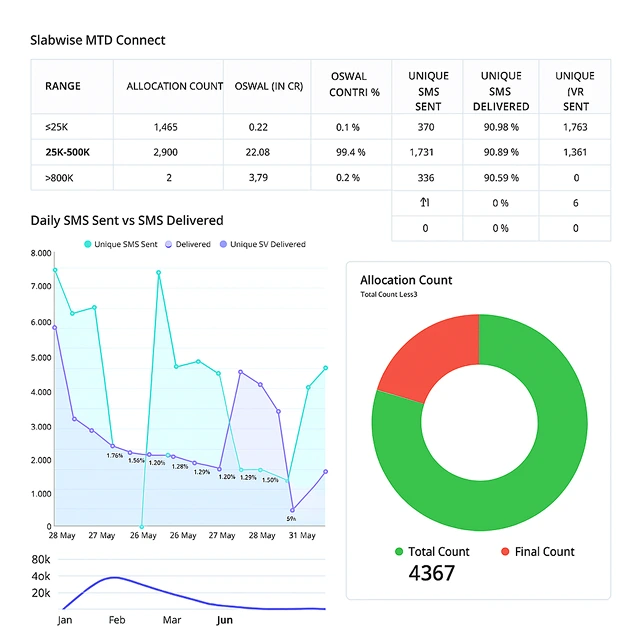
Task: Click the purple Unique SV Delivered legend dot
Action: tap(222, 244)
